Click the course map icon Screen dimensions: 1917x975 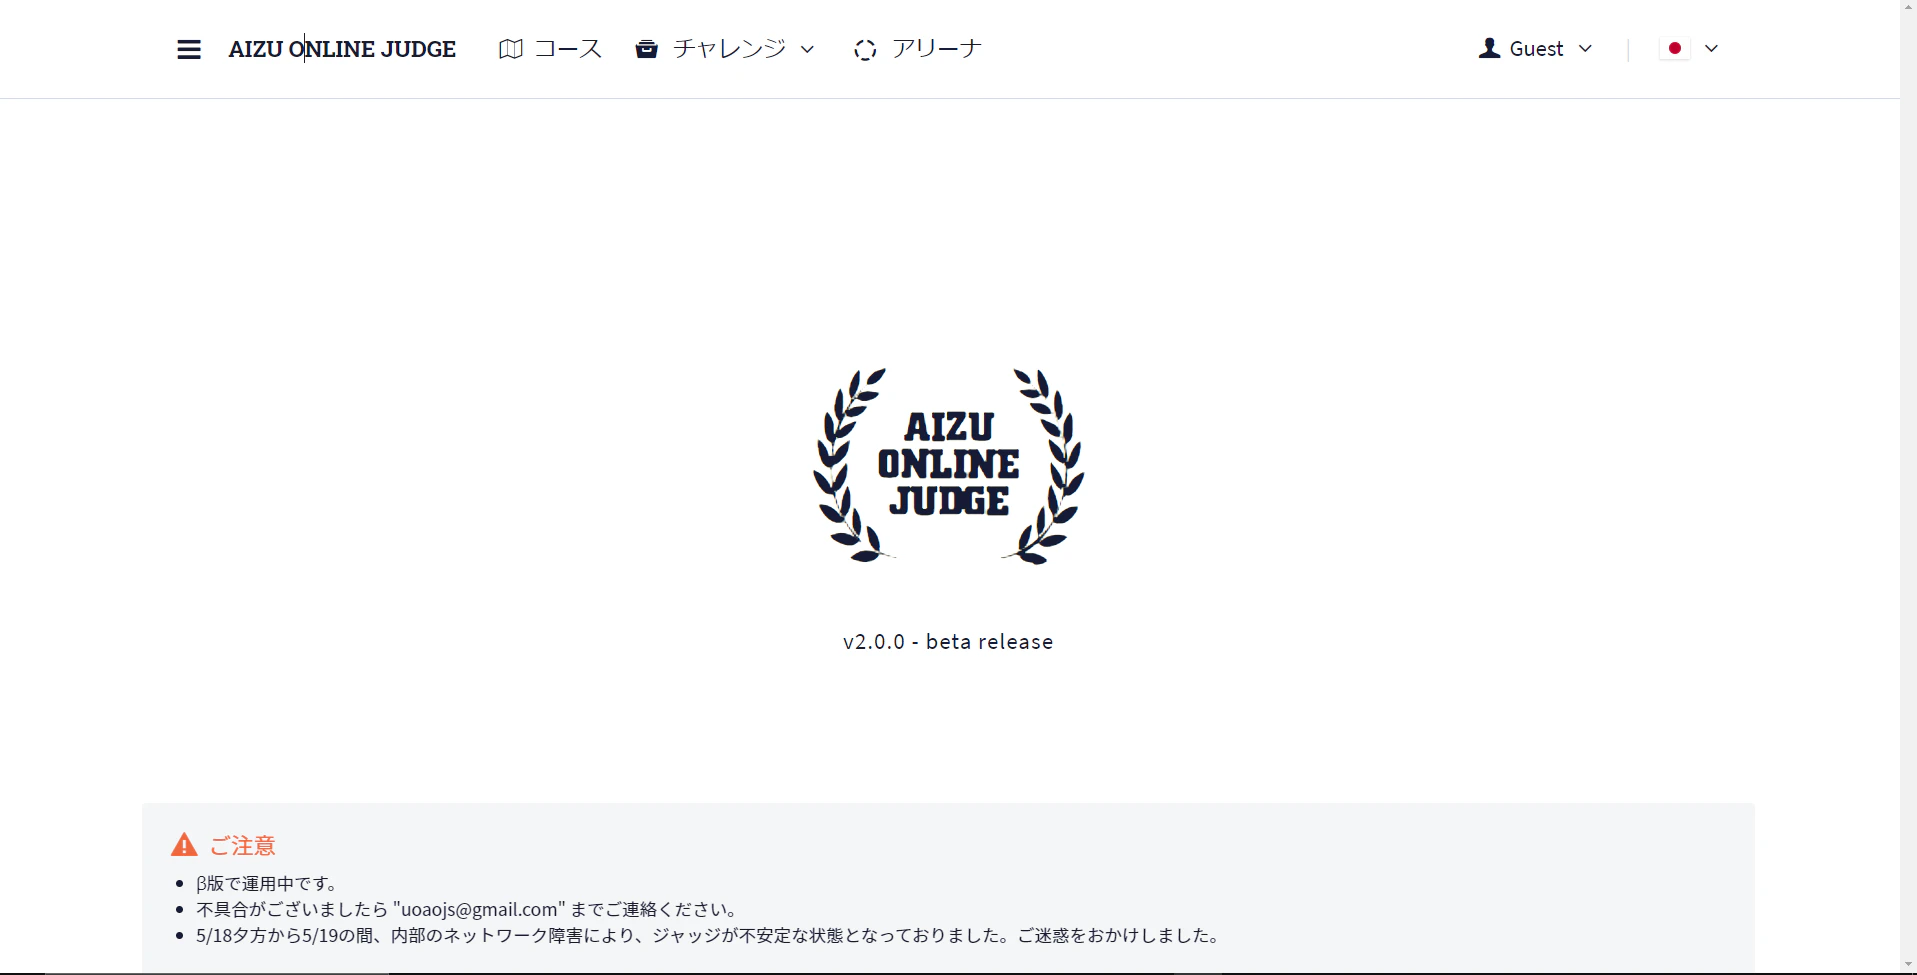coord(511,49)
